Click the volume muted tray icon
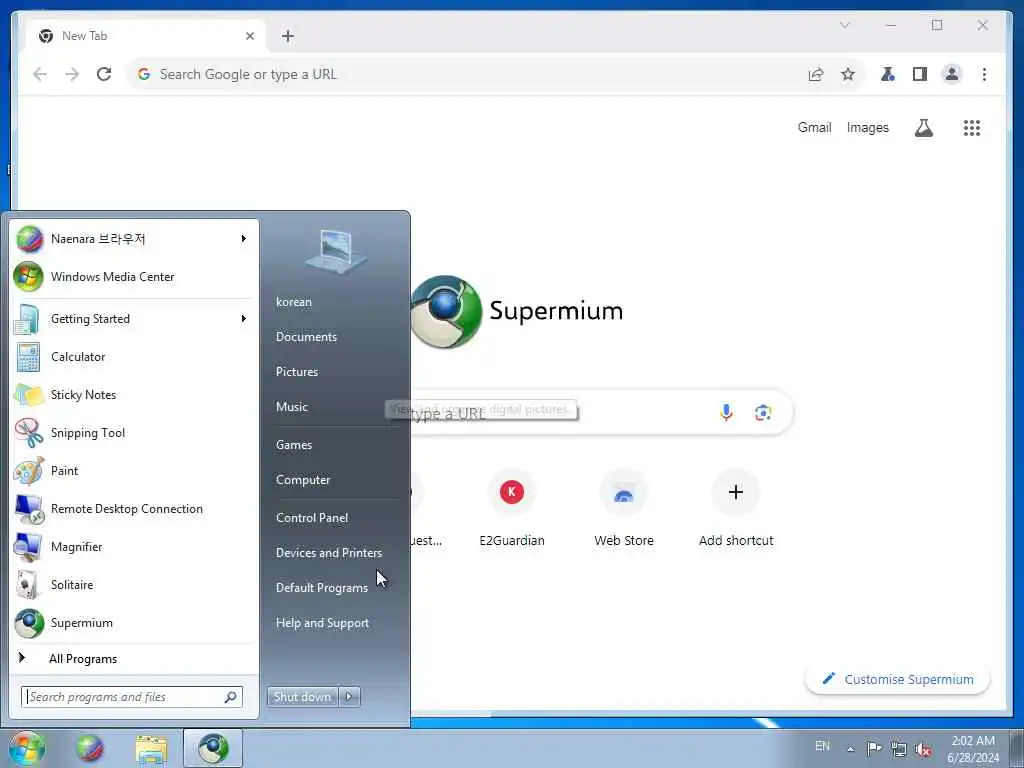The height and width of the screenshot is (768, 1024). pyautogui.click(x=923, y=749)
